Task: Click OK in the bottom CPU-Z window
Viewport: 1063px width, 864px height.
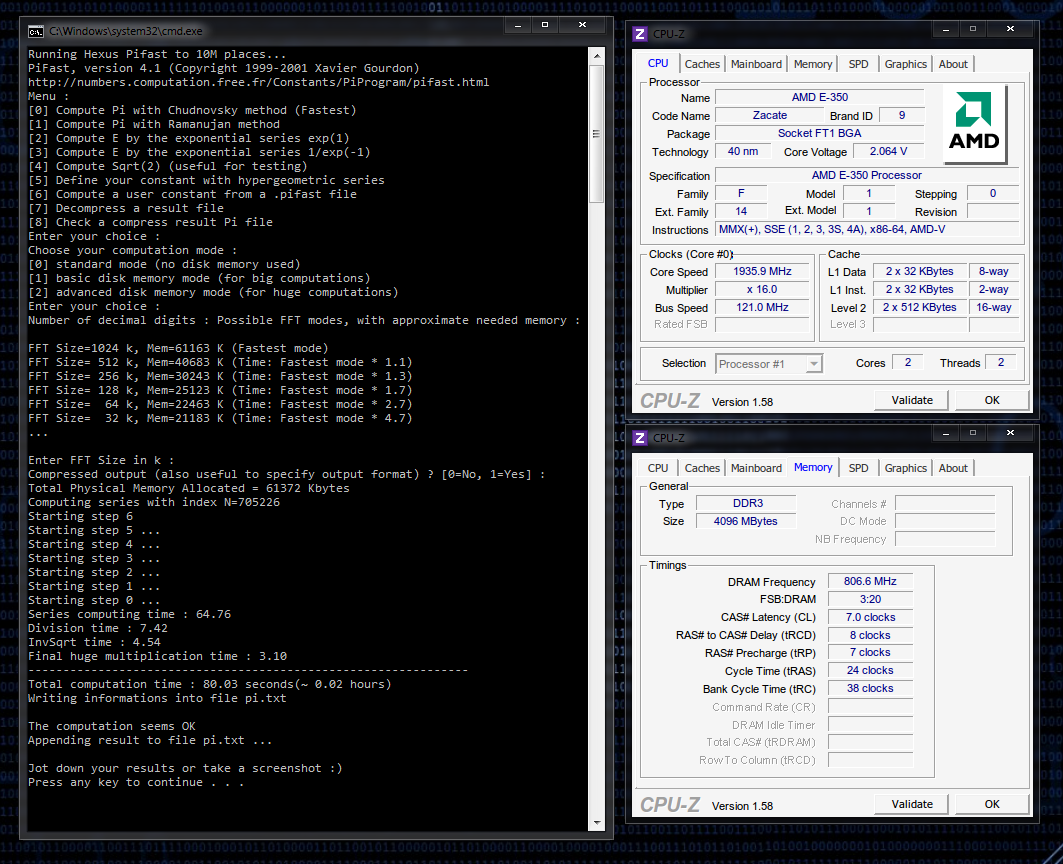Action: coord(992,804)
